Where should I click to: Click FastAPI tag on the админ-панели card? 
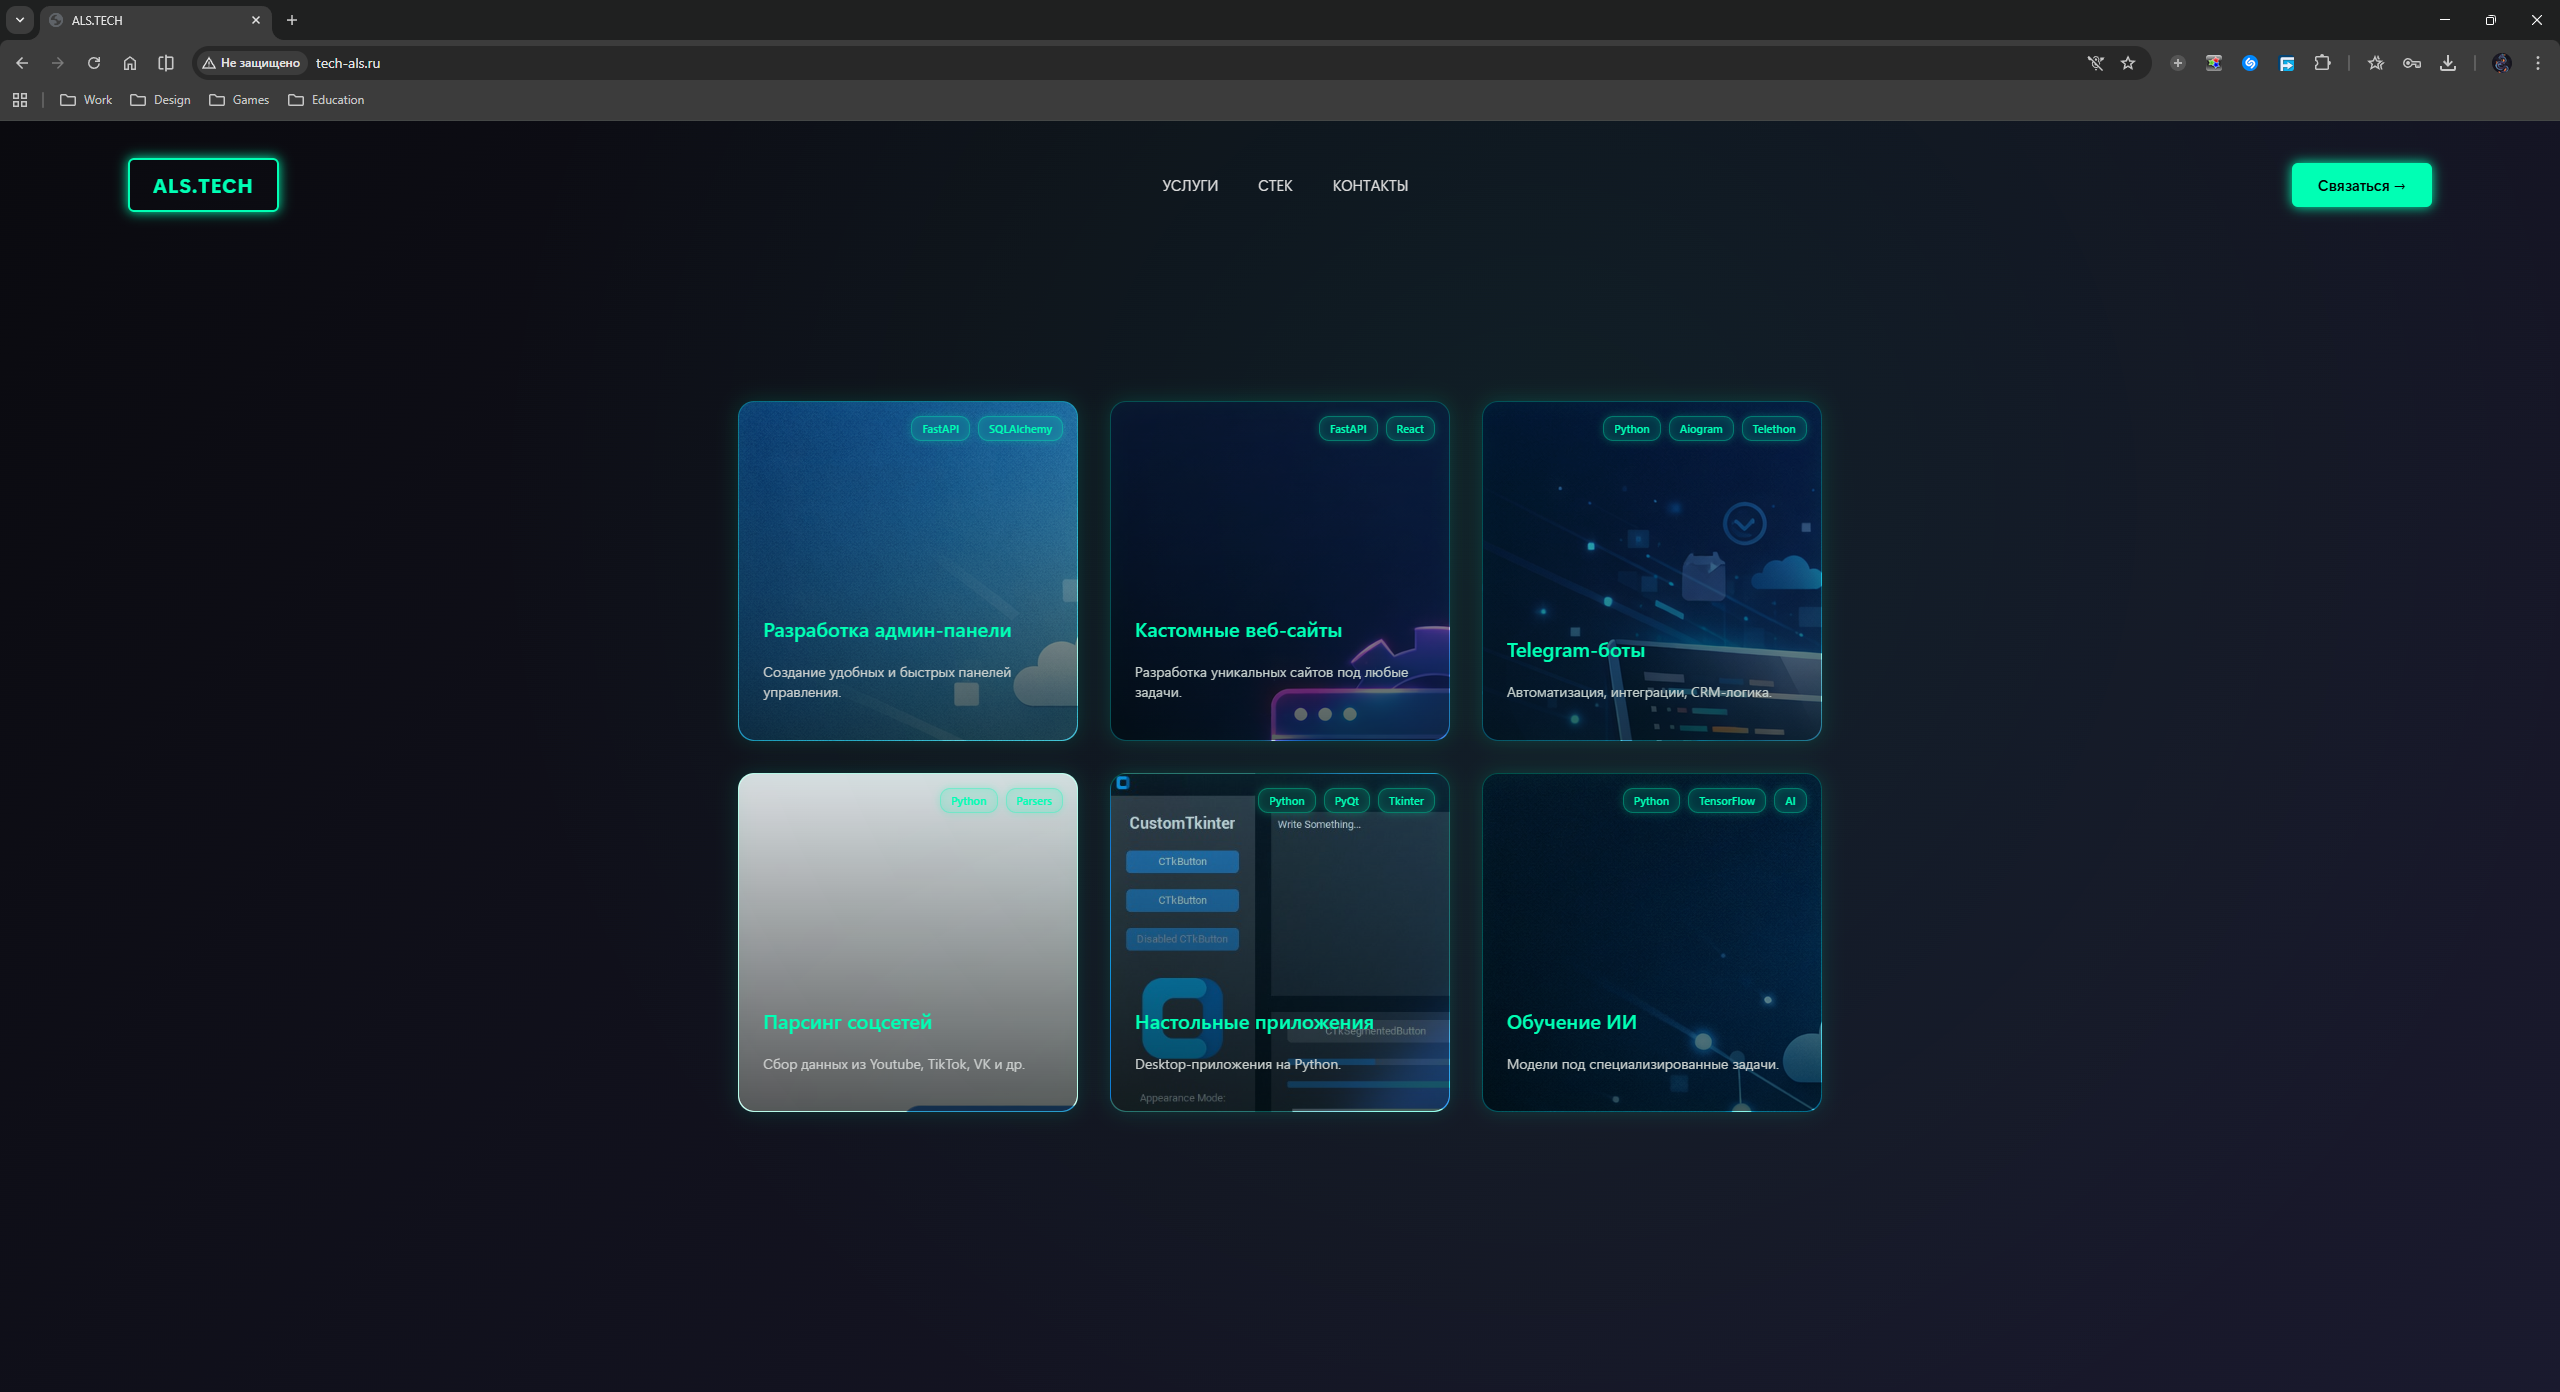940,429
